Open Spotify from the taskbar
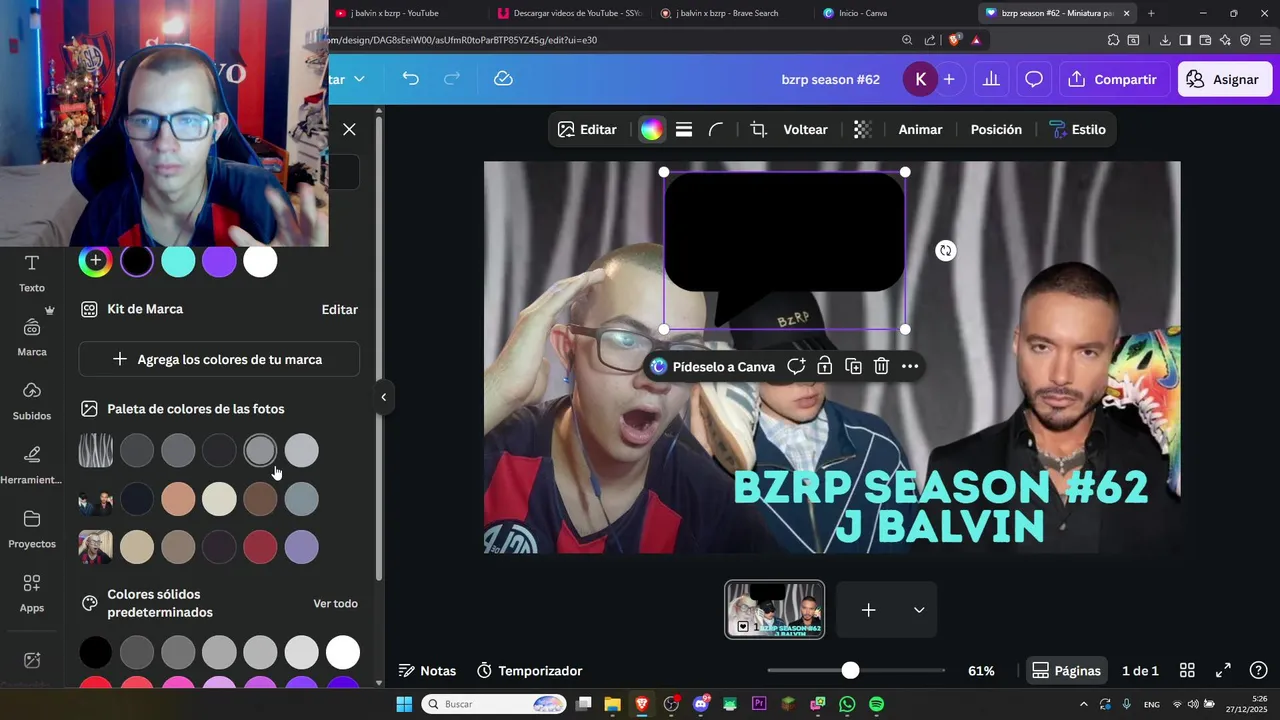 click(x=876, y=704)
